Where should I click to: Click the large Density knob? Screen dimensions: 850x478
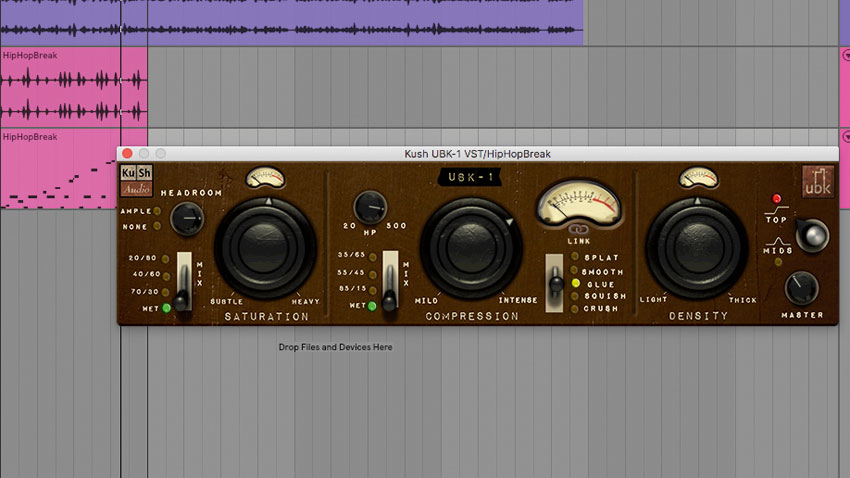[x=698, y=248]
